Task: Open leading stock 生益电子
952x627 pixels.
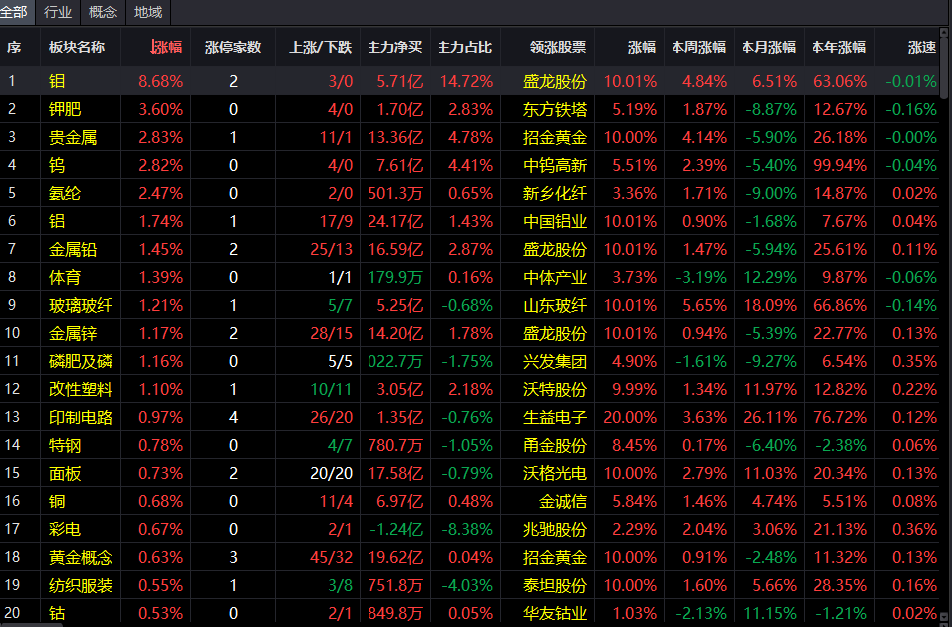Action: 555,417
